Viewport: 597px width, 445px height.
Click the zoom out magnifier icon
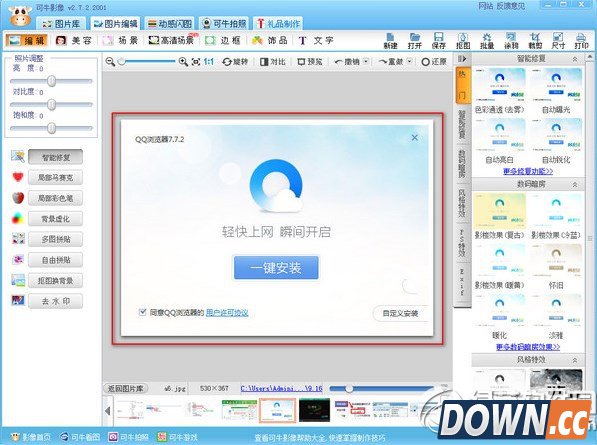point(110,62)
